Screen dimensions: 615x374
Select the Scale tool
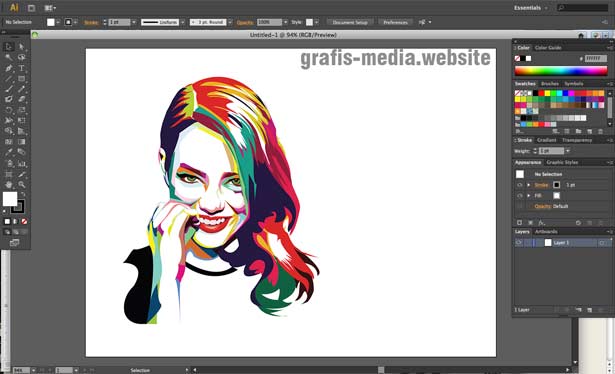click(x=22, y=110)
